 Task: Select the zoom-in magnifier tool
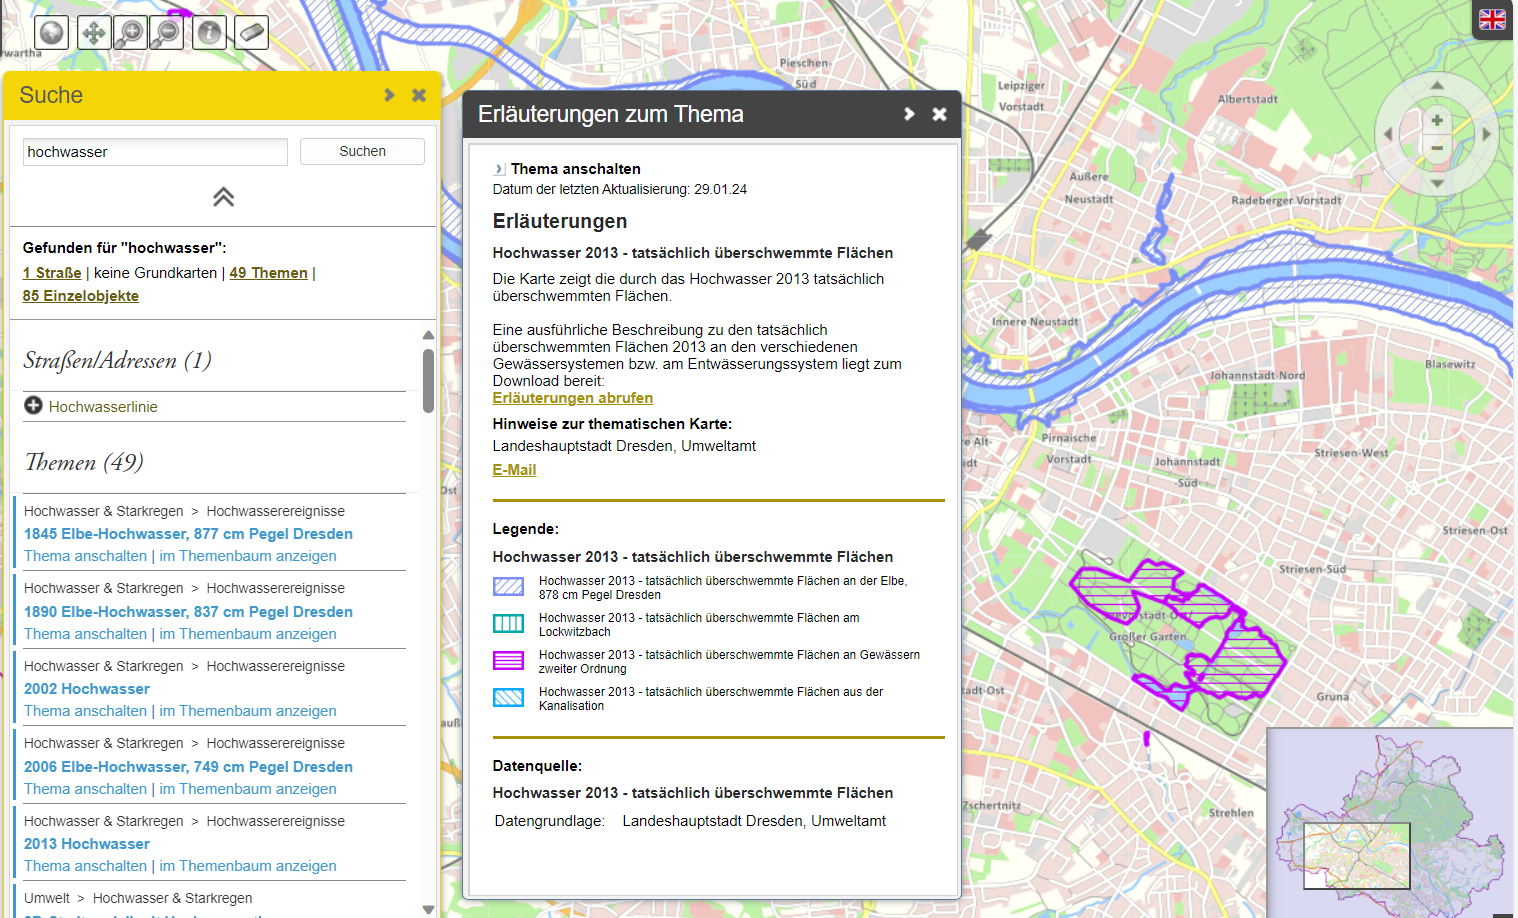click(130, 33)
